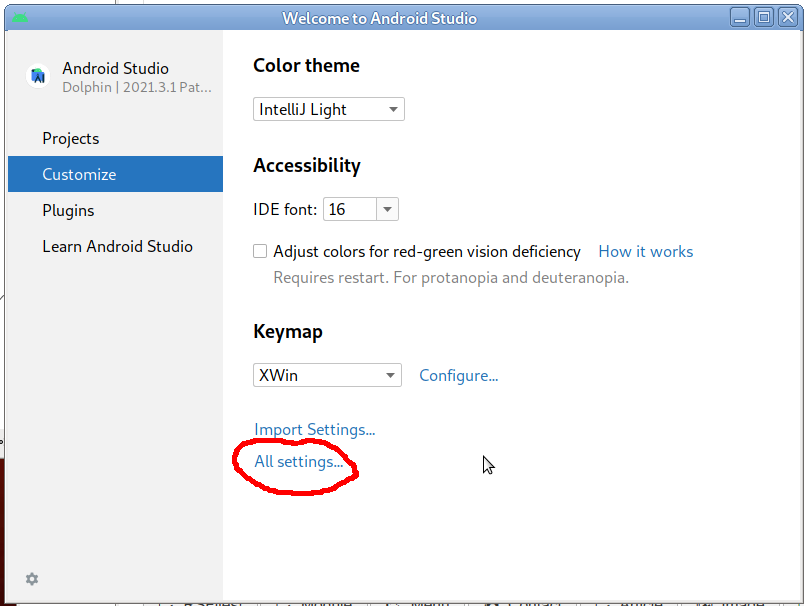Viewport: 804px width, 606px height.
Task: Open the Keymap dropdown showing XWin
Action: (x=327, y=375)
